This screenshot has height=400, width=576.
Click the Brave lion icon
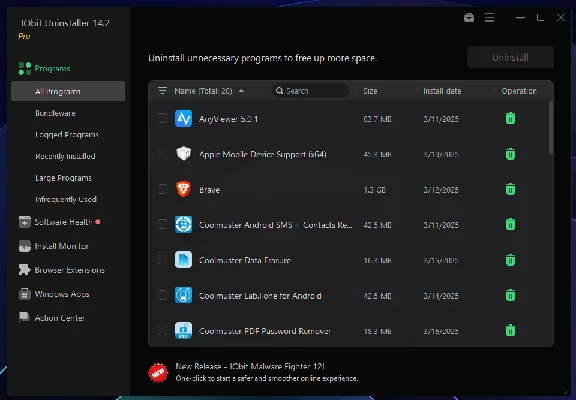point(183,189)
